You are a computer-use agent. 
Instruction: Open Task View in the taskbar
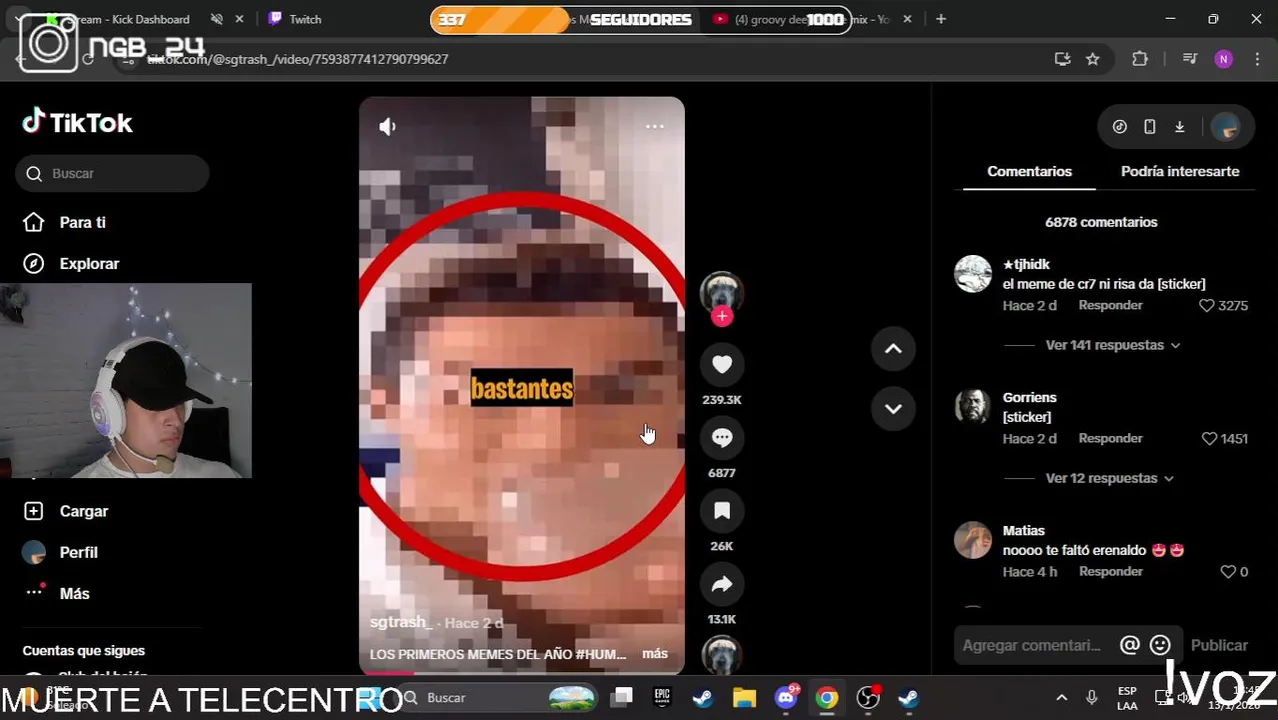(x=622, y=697)
